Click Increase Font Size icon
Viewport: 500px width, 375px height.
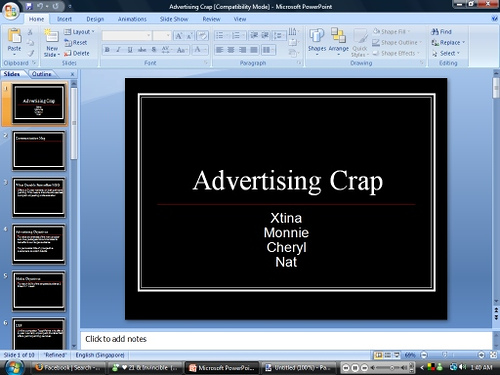point(179,36)
